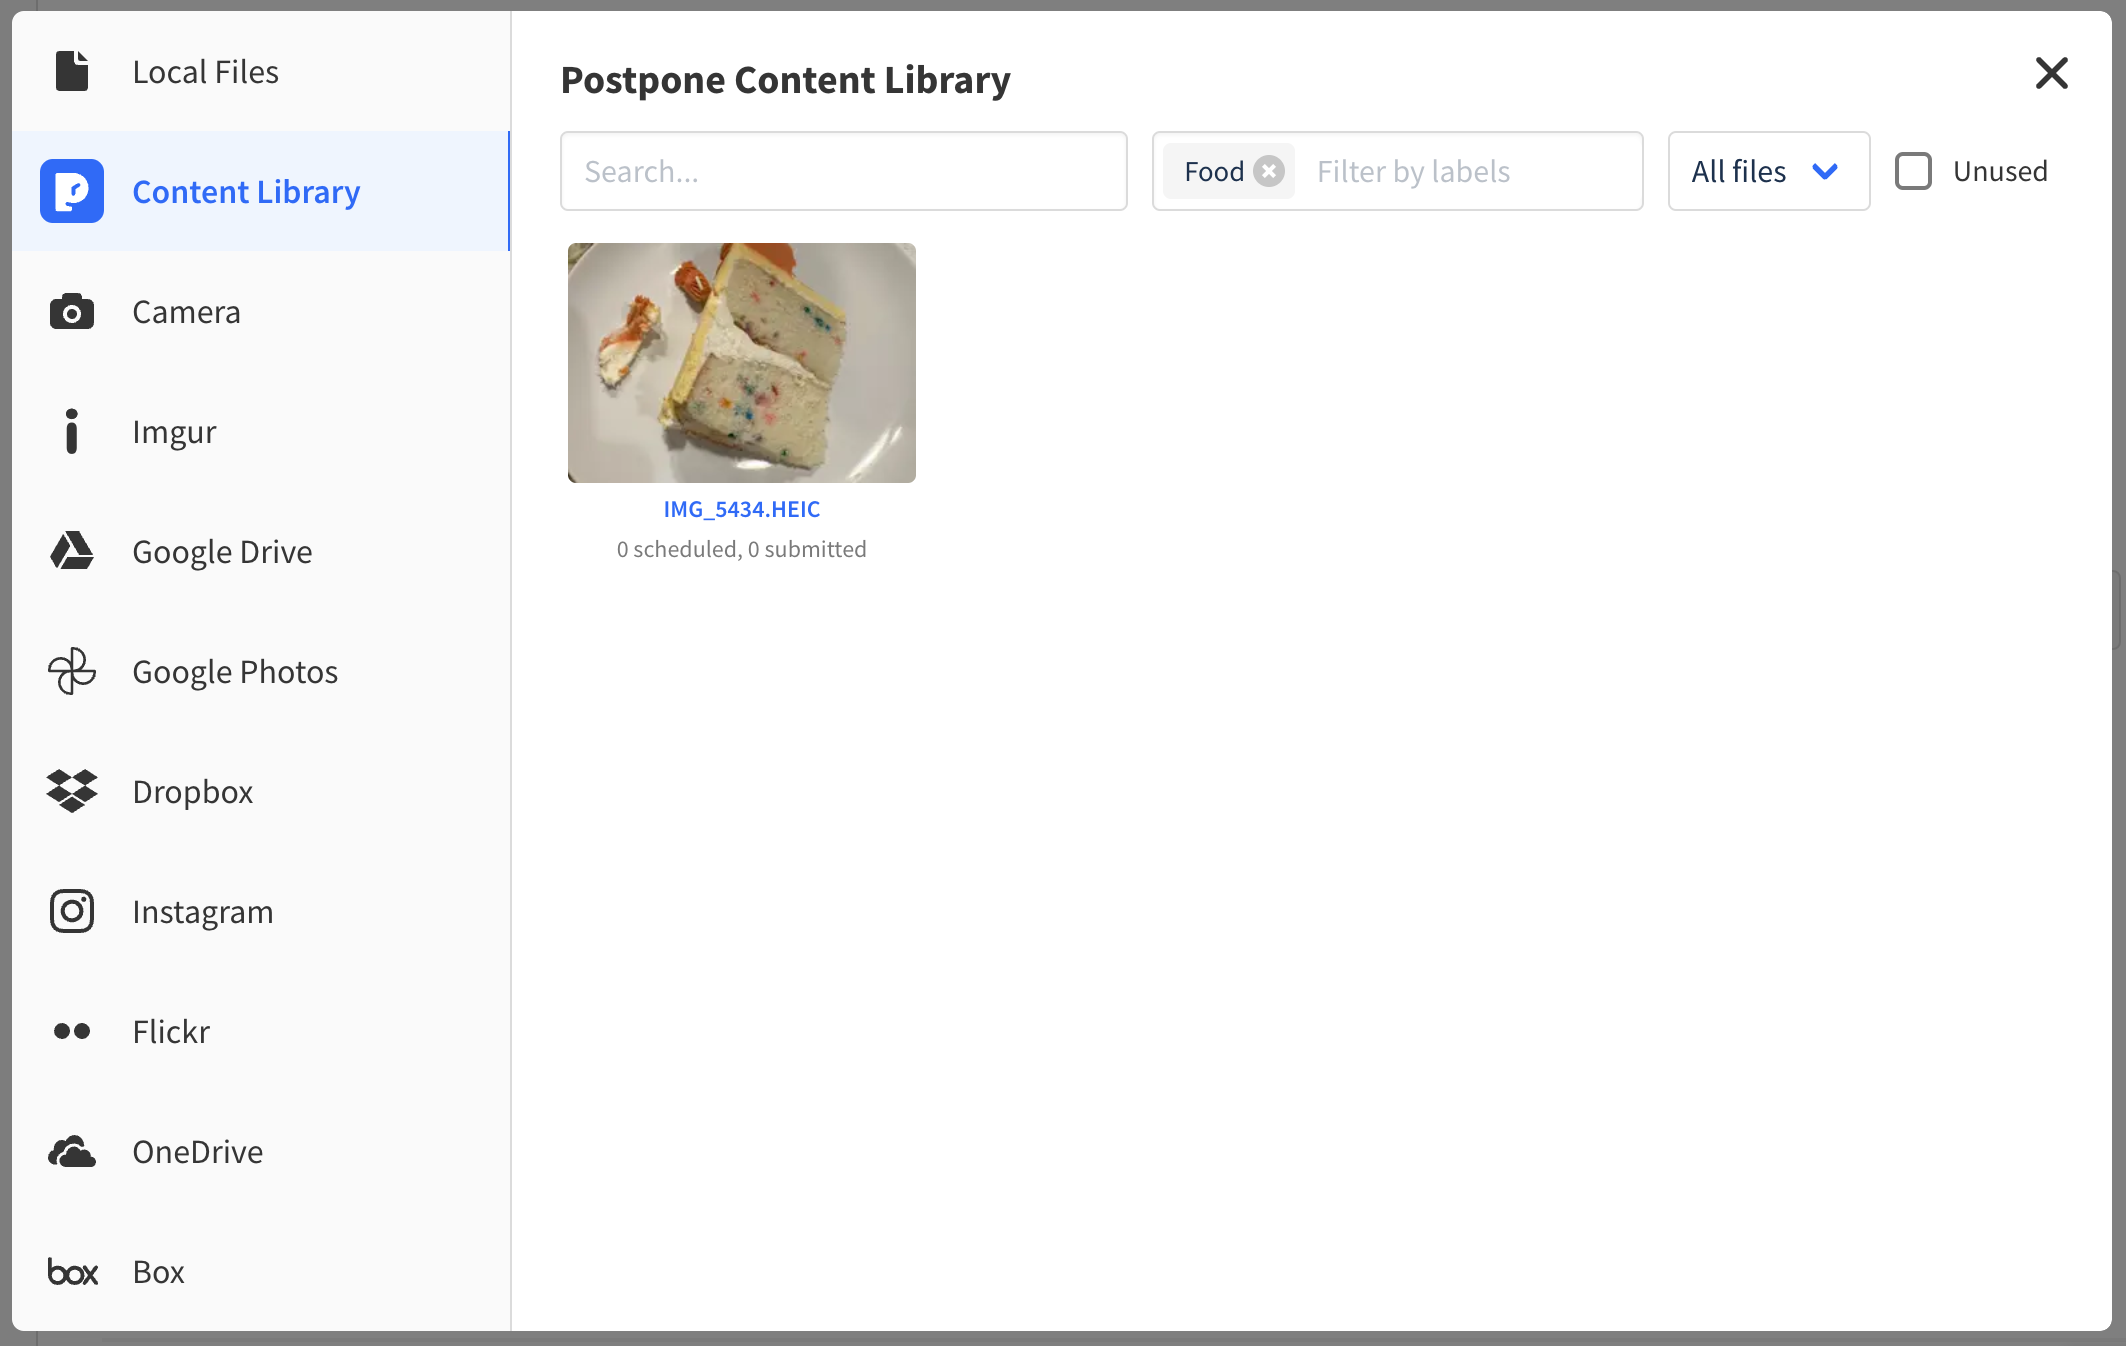Open the Camera source icon

point(71,311)
